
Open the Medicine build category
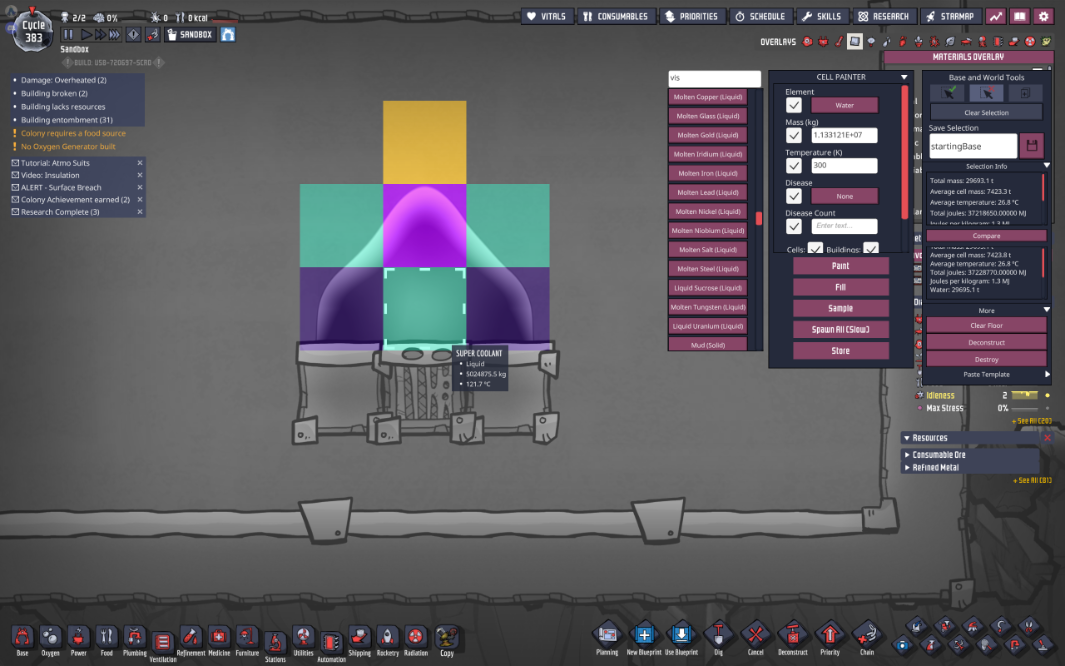tap(219, 640)
